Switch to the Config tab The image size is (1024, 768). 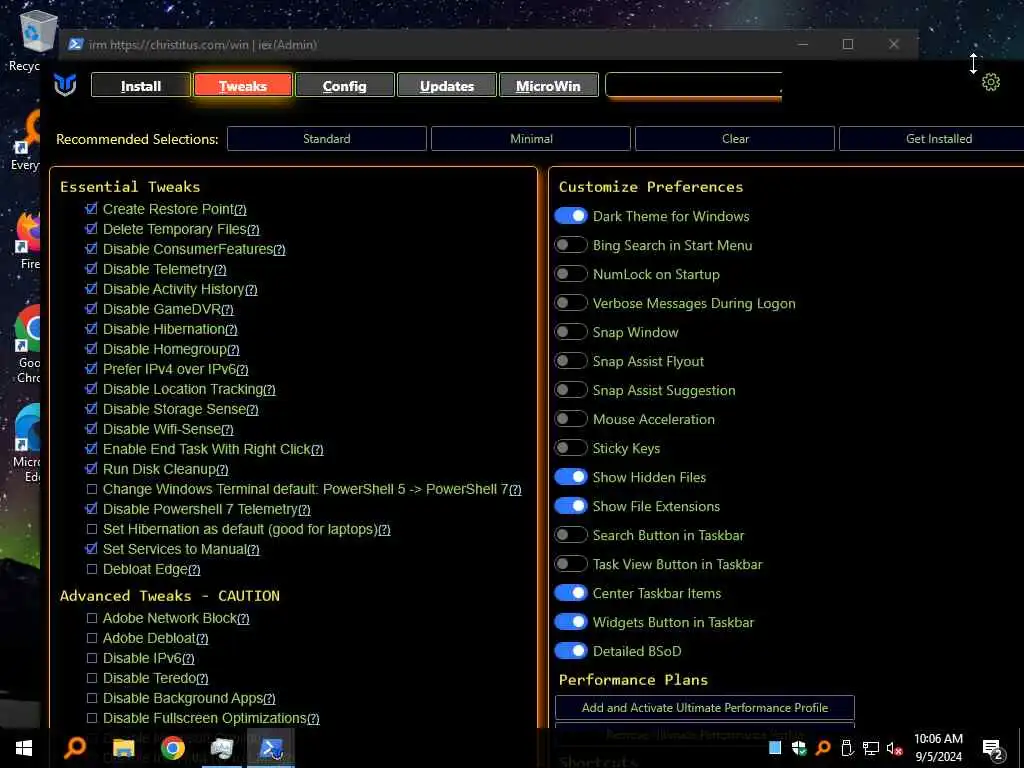coord(345,86)
